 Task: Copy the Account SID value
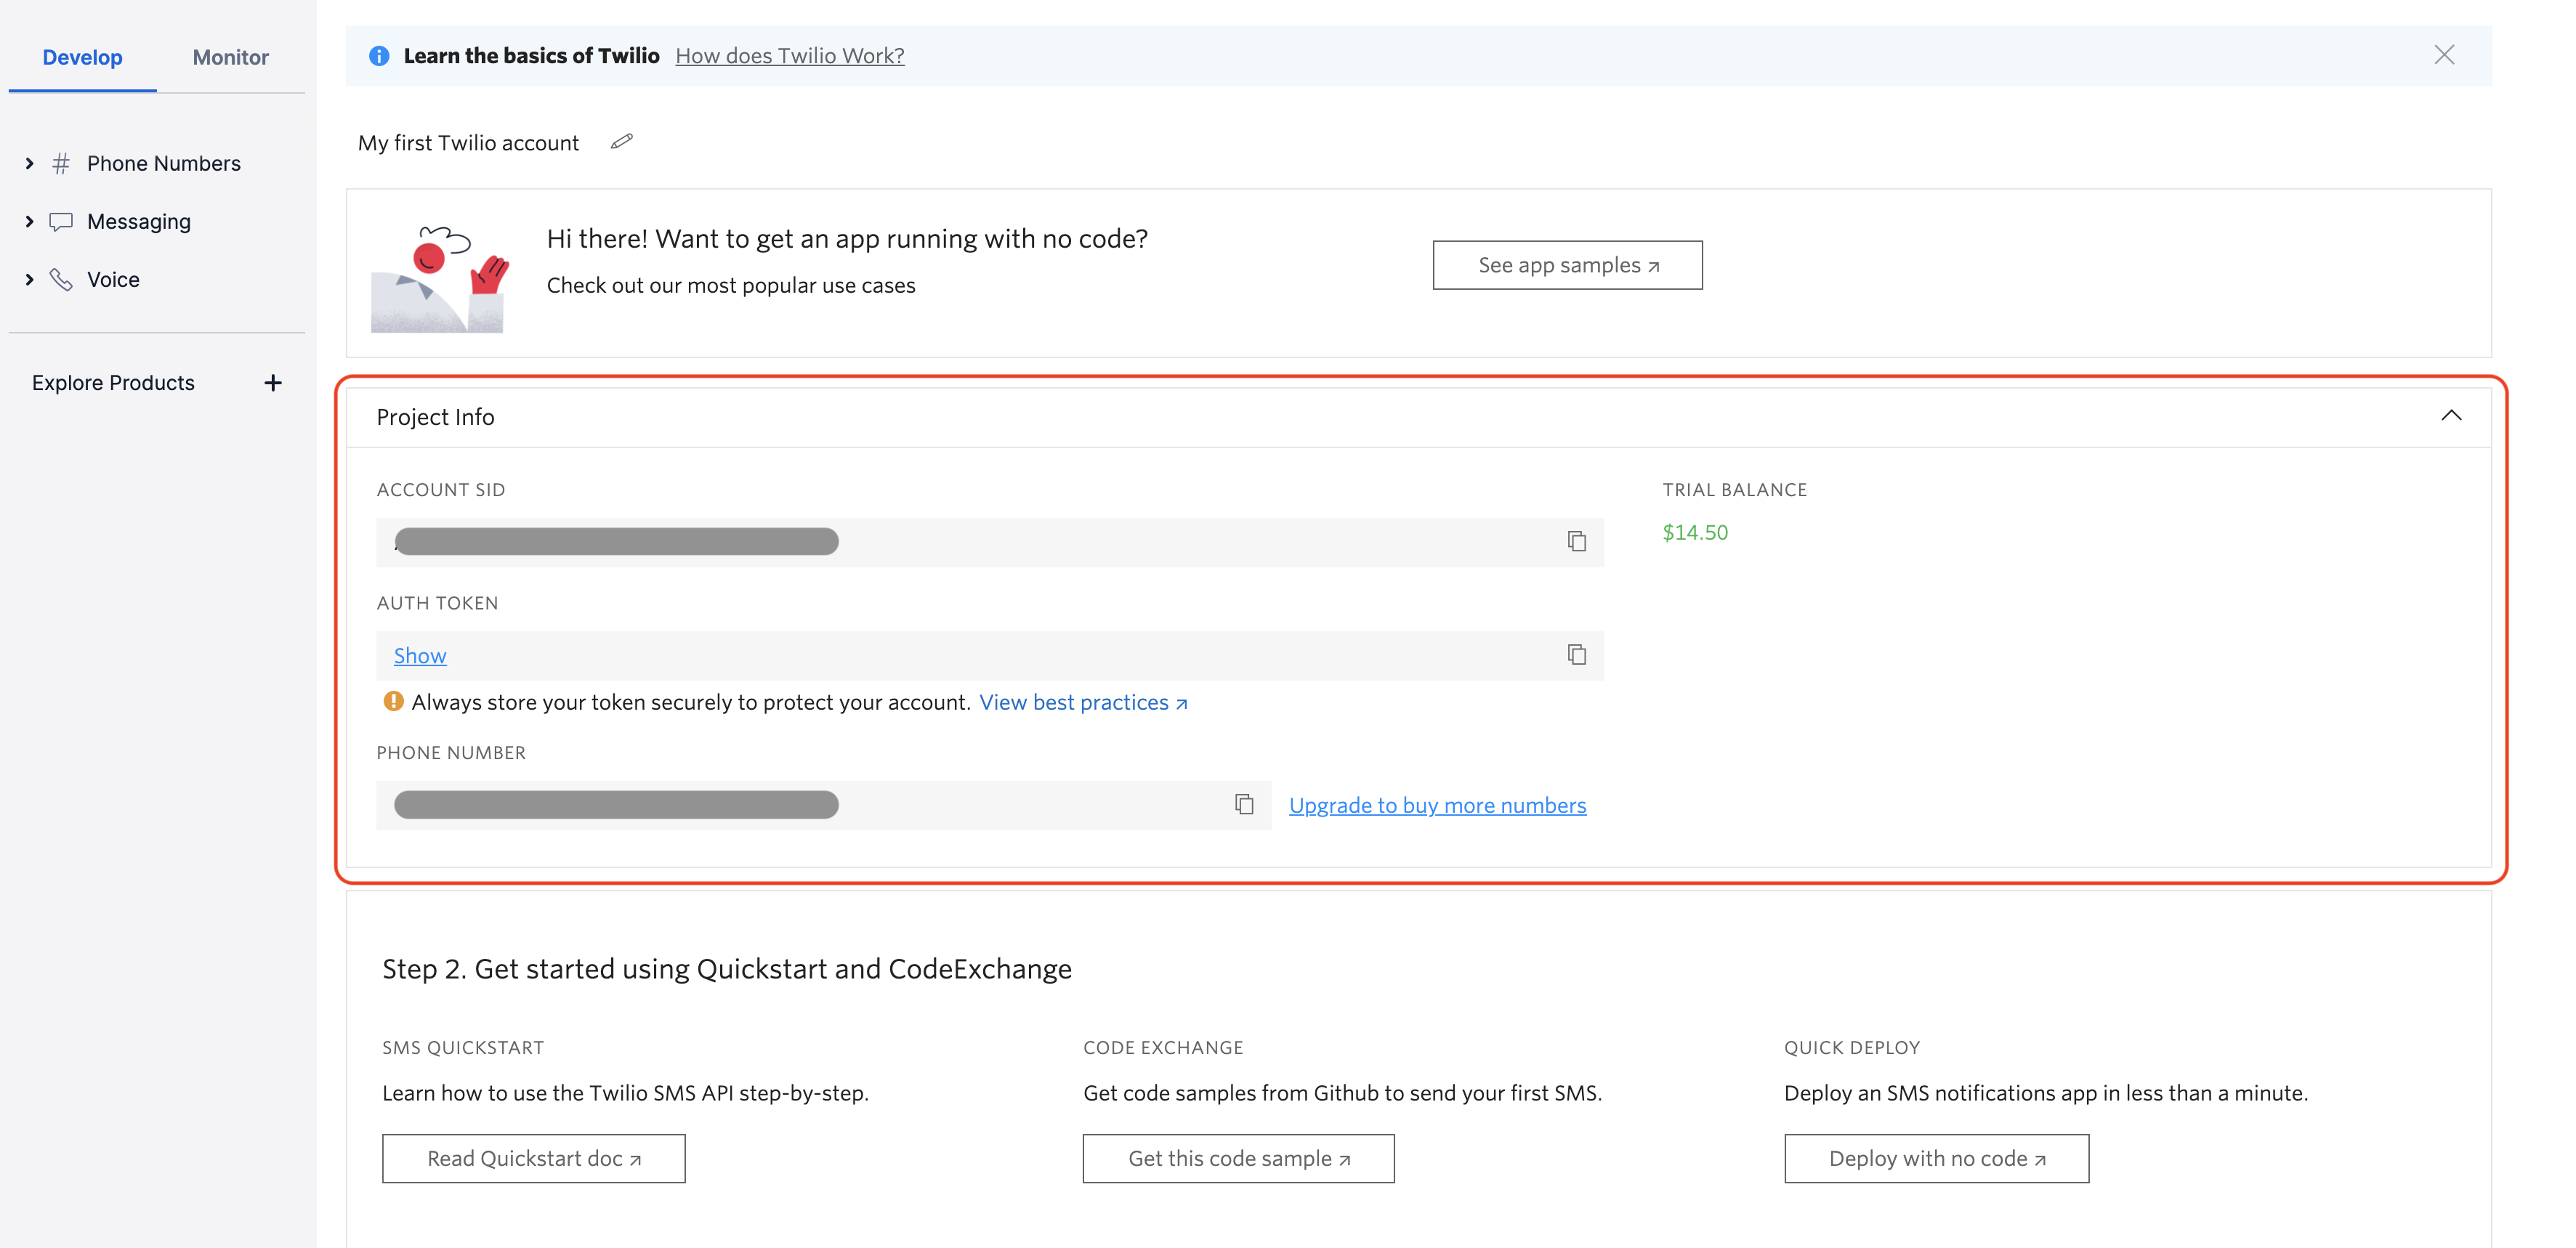pyautogui.click(x=1576, y=541)
